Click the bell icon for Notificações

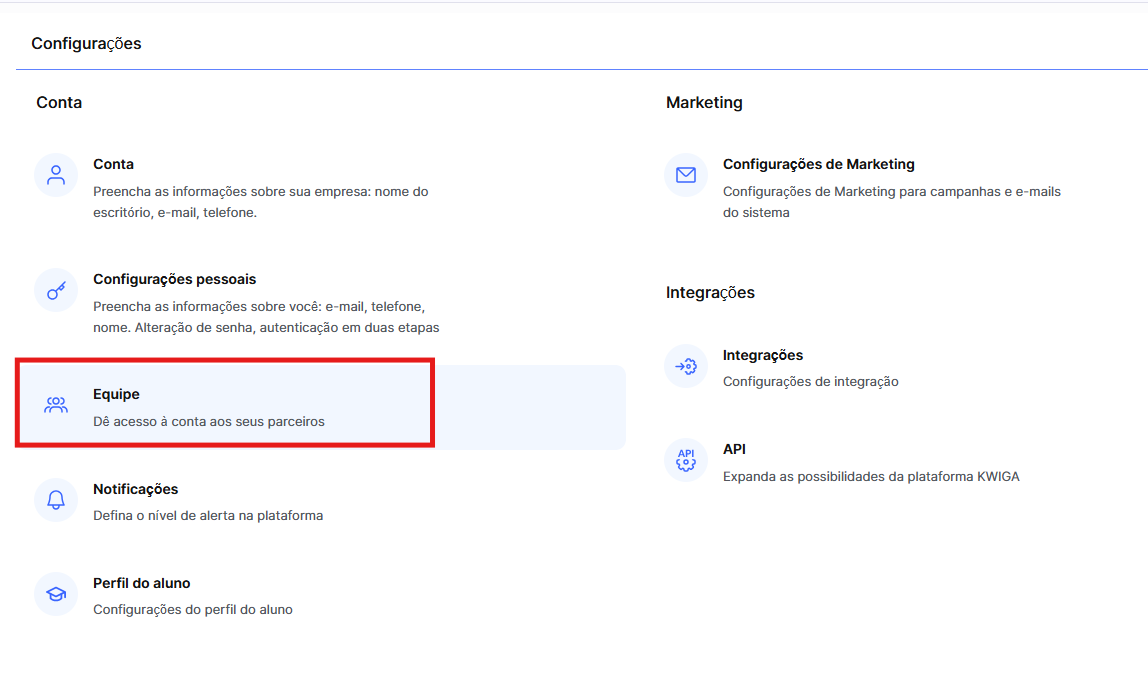pos(56,500)
